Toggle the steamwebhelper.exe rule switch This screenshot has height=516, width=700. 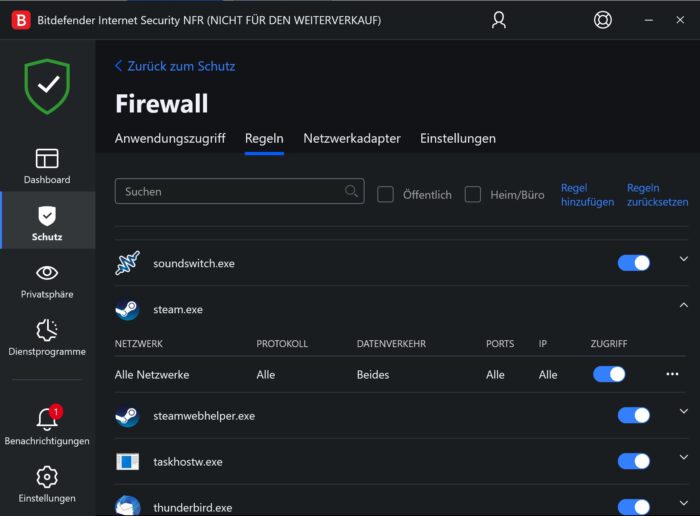(x=633, y=416)
